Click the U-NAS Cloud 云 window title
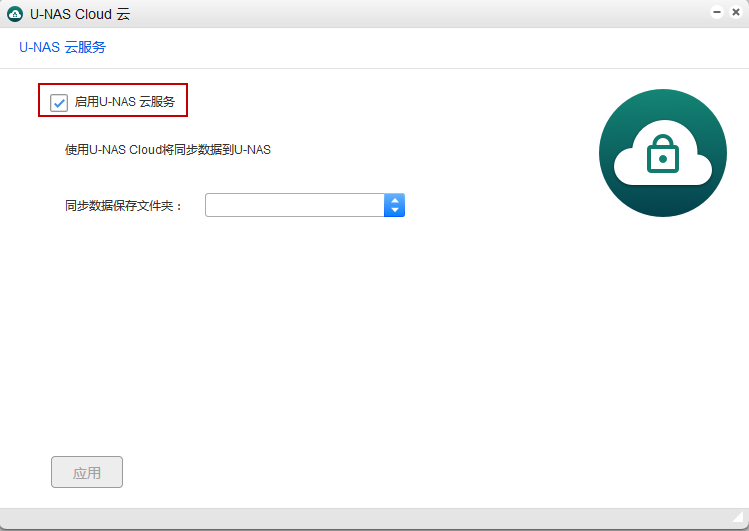The width and height of the screenshot is (749, 531). pos(80,14)
